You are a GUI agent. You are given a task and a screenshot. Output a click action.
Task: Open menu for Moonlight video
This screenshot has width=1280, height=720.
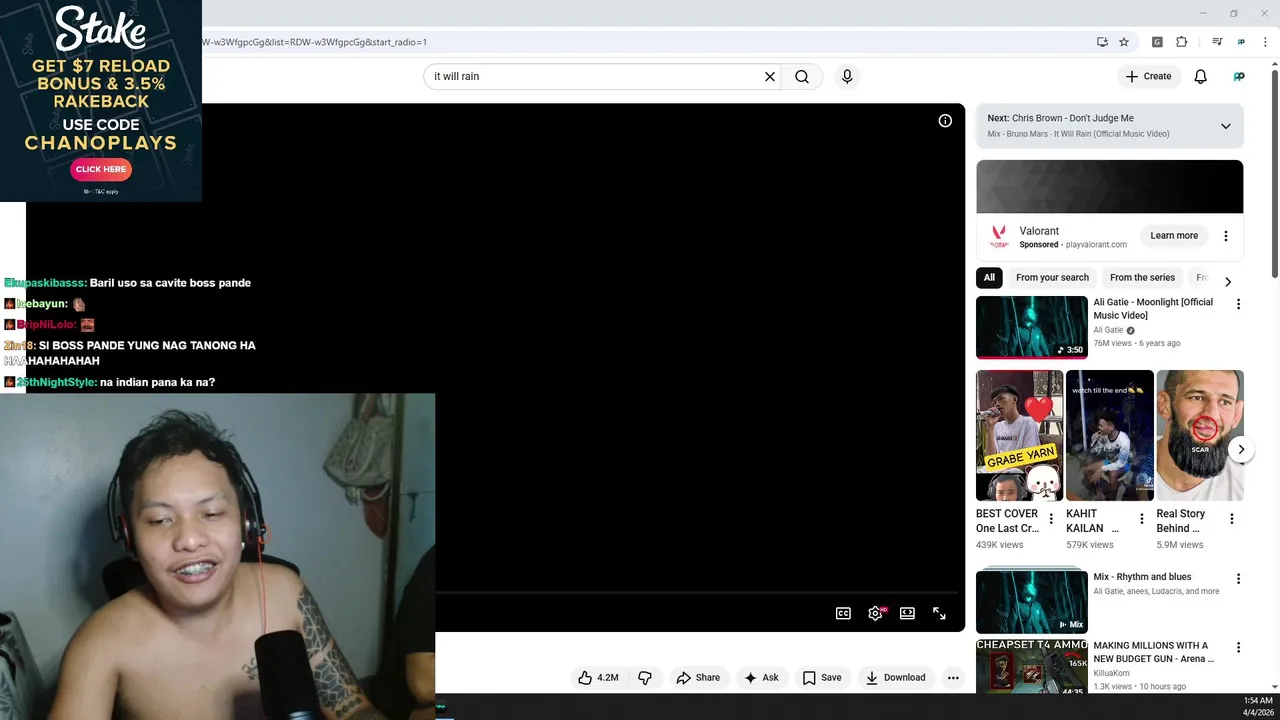coord(1238,304)
